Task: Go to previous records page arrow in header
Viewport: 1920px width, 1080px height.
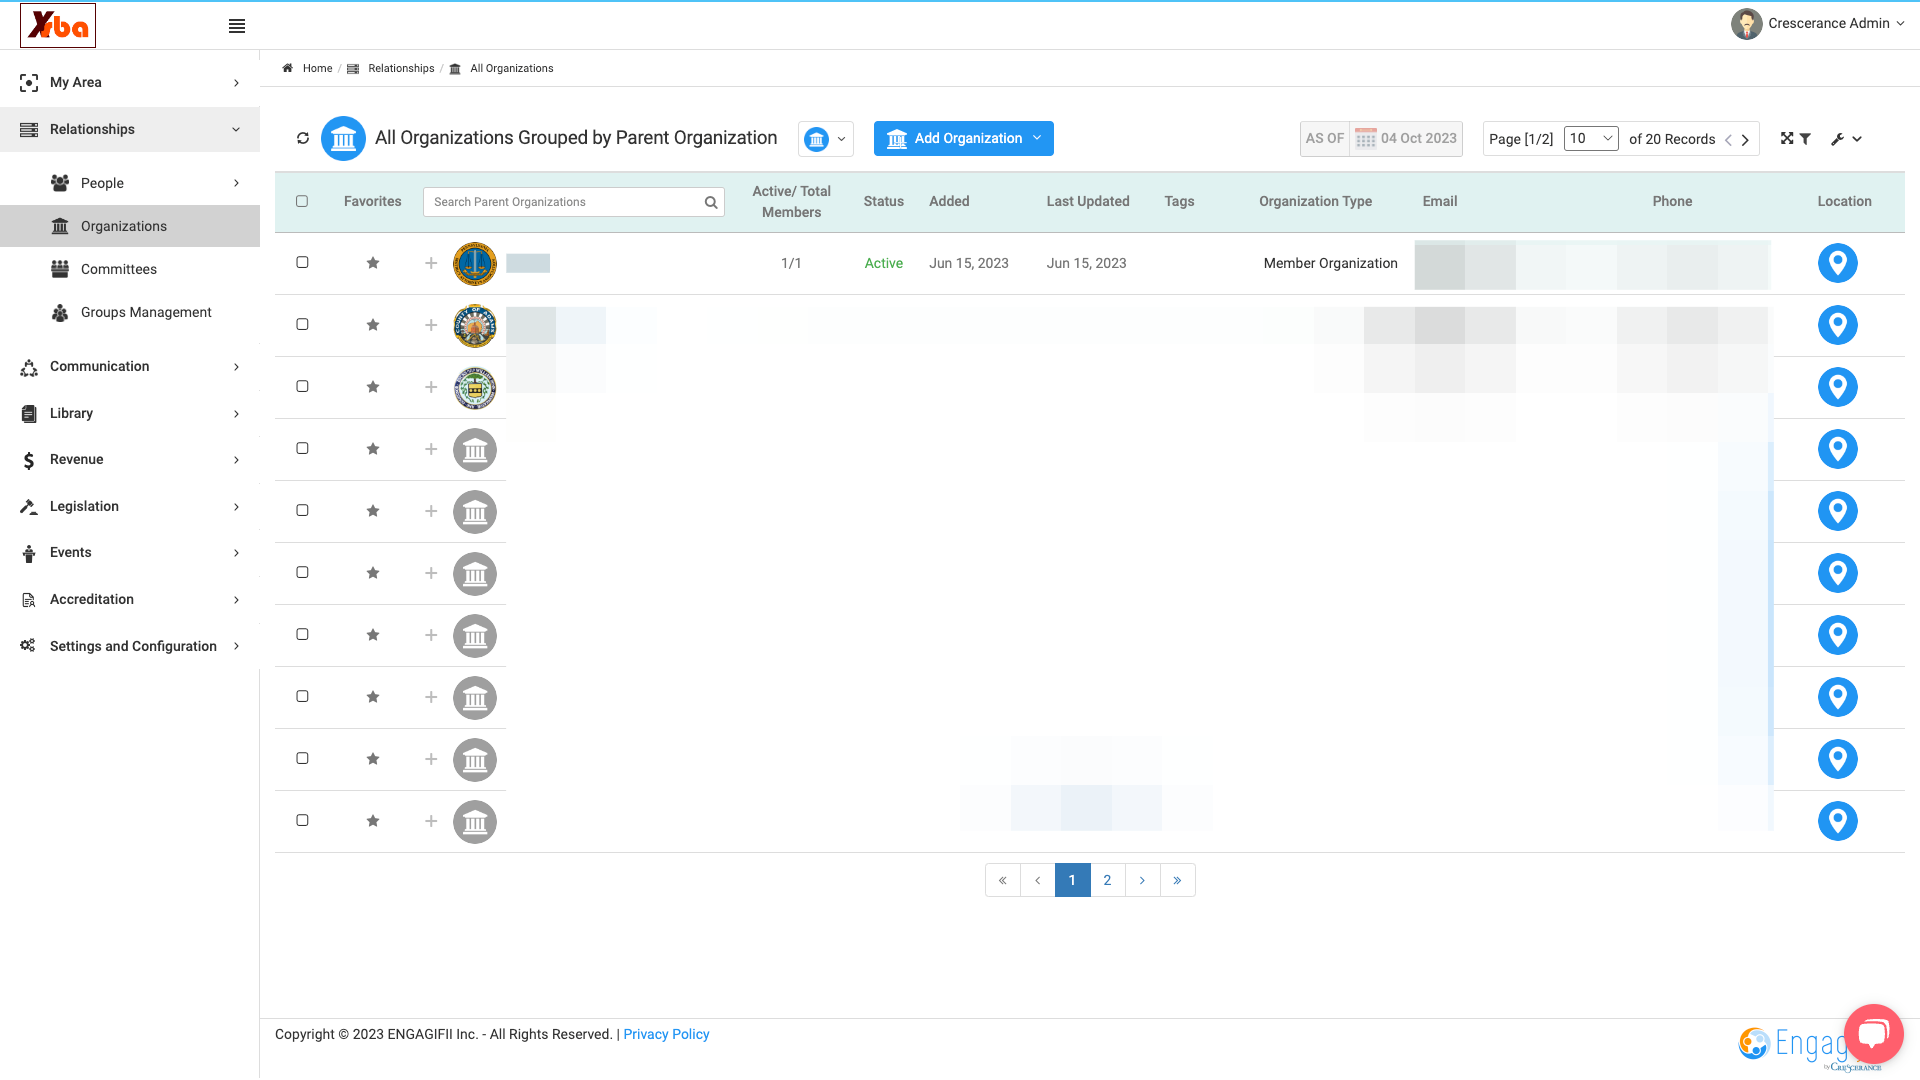Action: click(1728, 140)
